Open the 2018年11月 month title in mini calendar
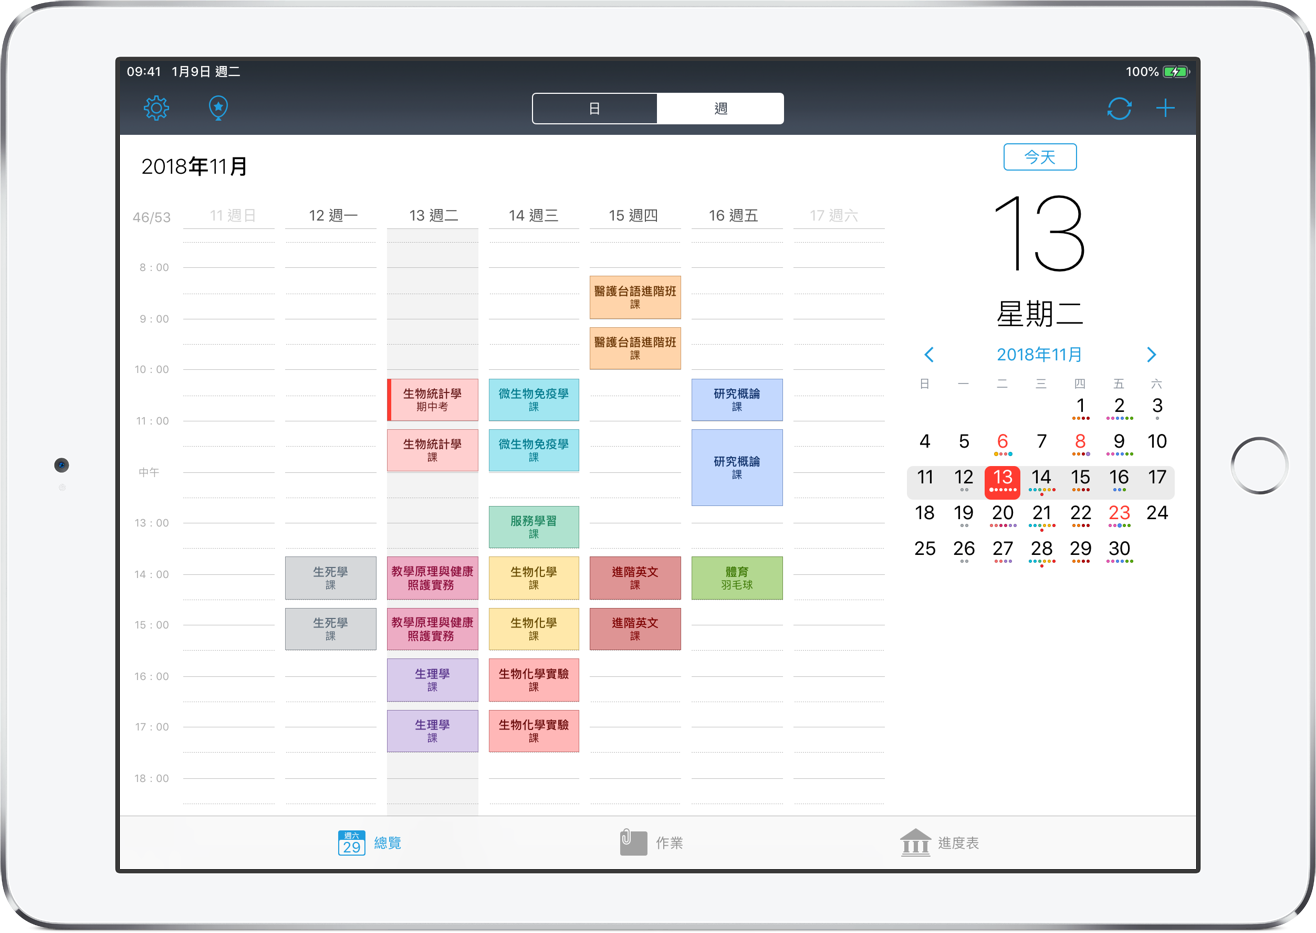The height and width of the screenshot is (933, 1316). (1039, 355)
